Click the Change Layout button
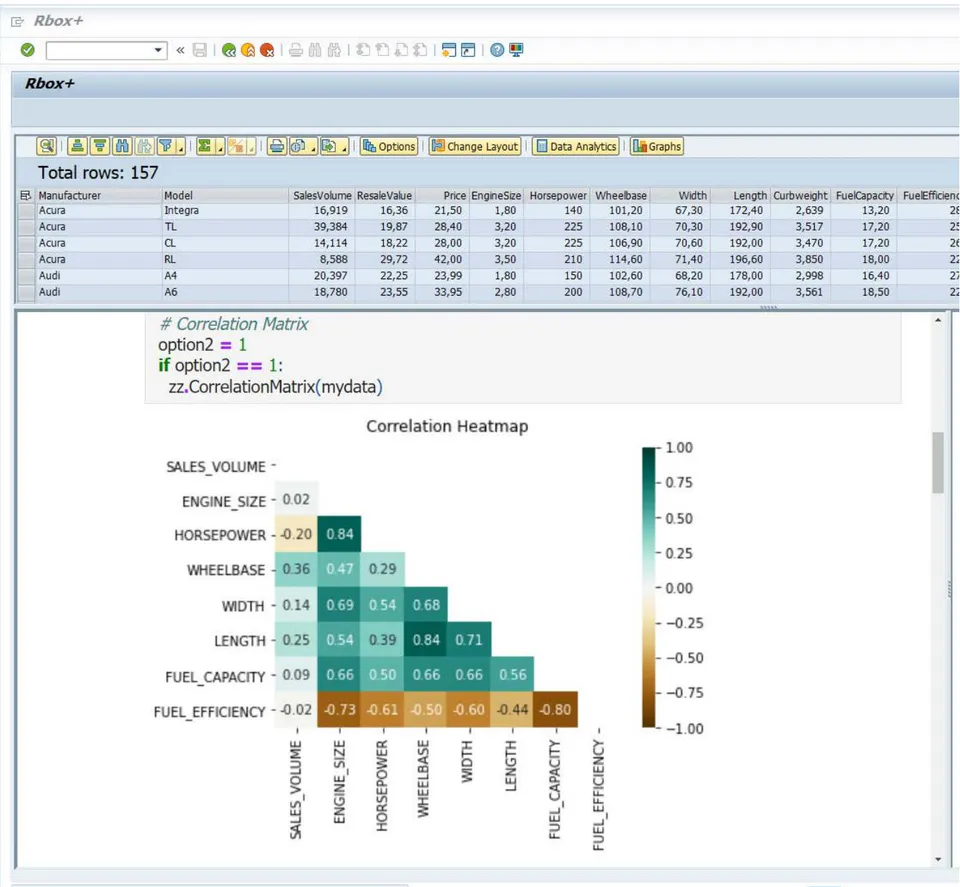 [475, 146]
